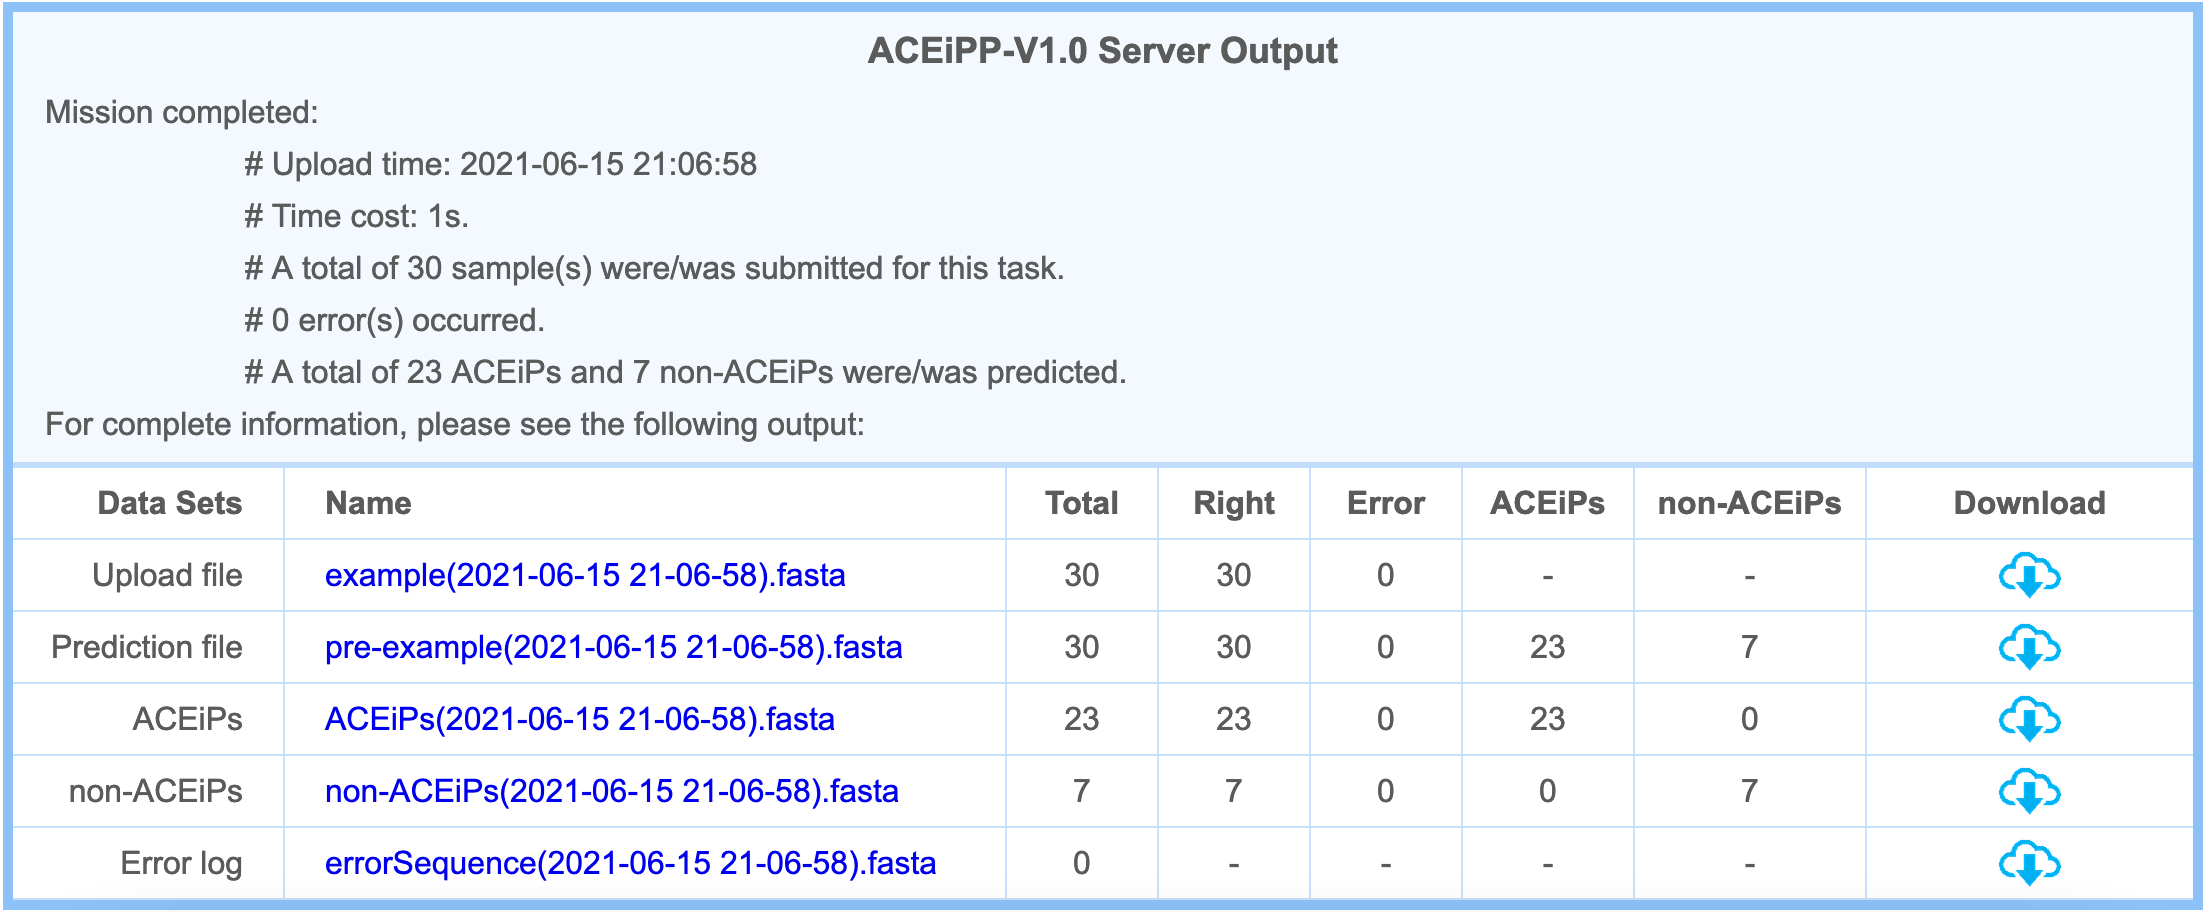Click the upload time line '2021-06-15 21:06:58'

pos(501,164)
